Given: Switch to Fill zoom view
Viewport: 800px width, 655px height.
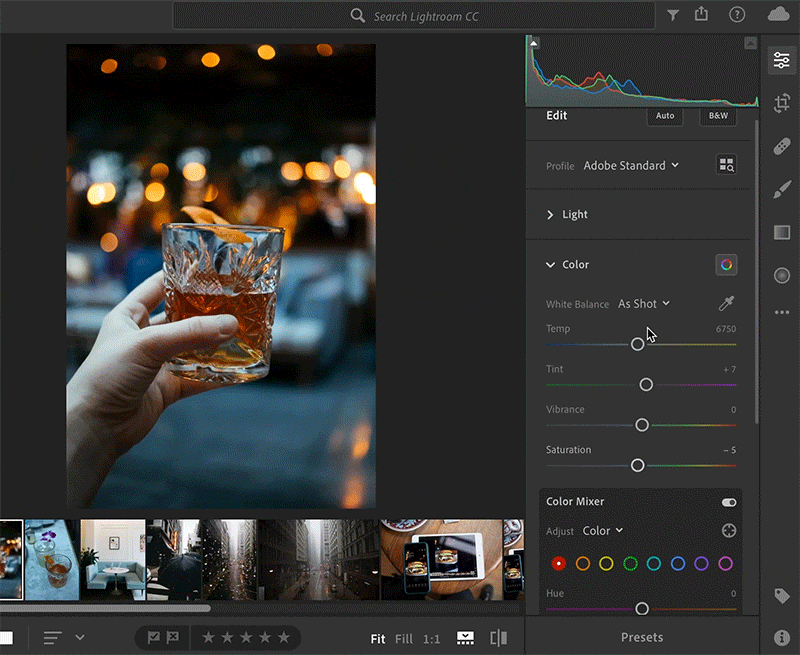Looking at the screenshot, I should (x=403, y=638).
